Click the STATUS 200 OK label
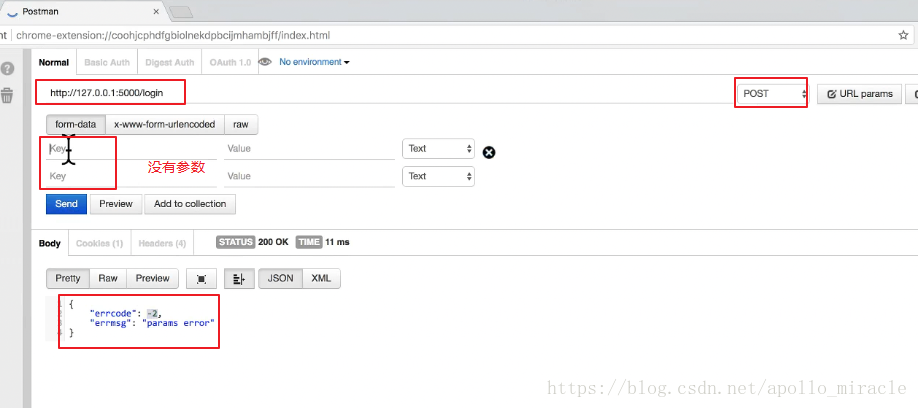This screenshot has width=918, height=408. click(252, 242)
